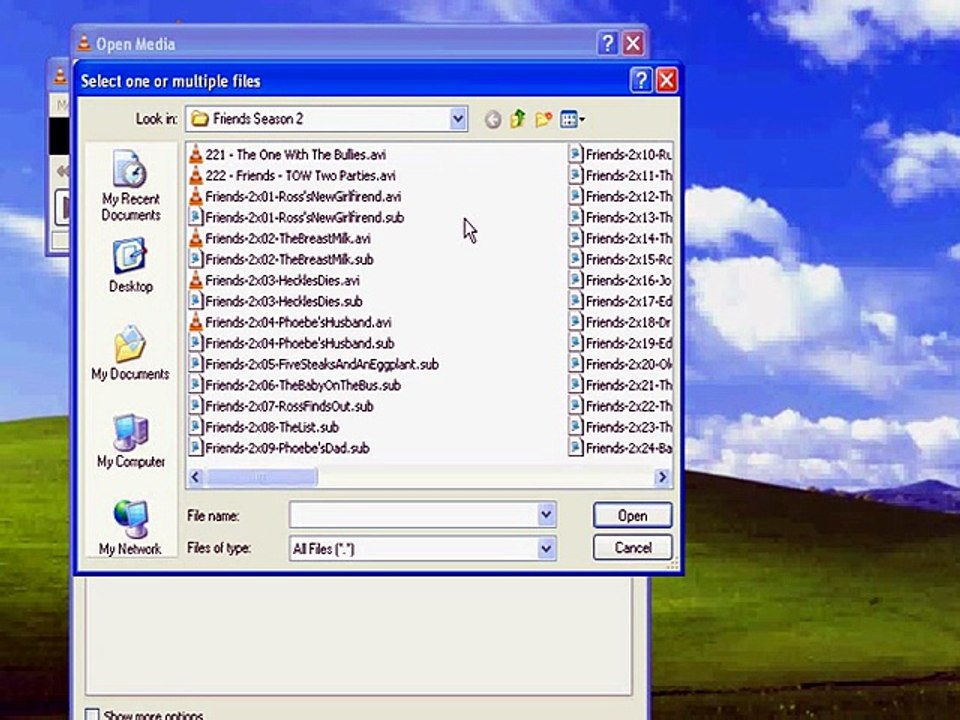Select the Friends-2x22 subtitle file
This screenshot has width=960, height=720.
click(x=620, y=406)
